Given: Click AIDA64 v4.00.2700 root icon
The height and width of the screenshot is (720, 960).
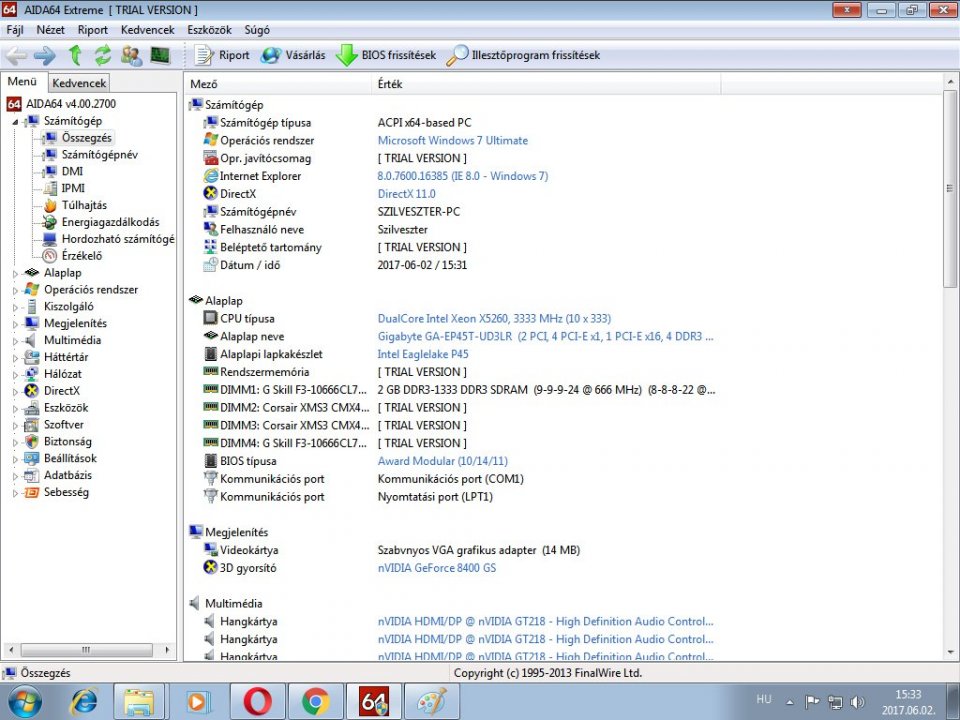Looking at the screenshot, I should click(x=13, y=104).
